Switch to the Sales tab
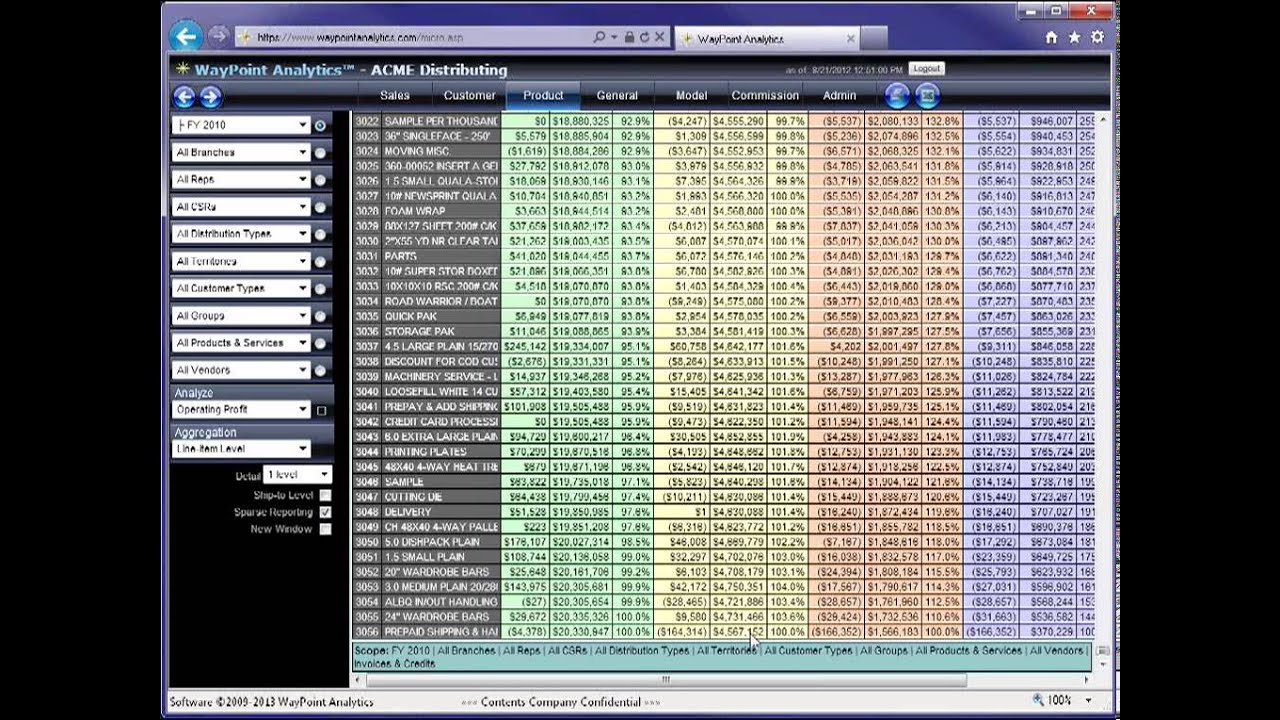The width and height of the screenshot is (1280, 720). pyautogui.click(x=394, y=95)
